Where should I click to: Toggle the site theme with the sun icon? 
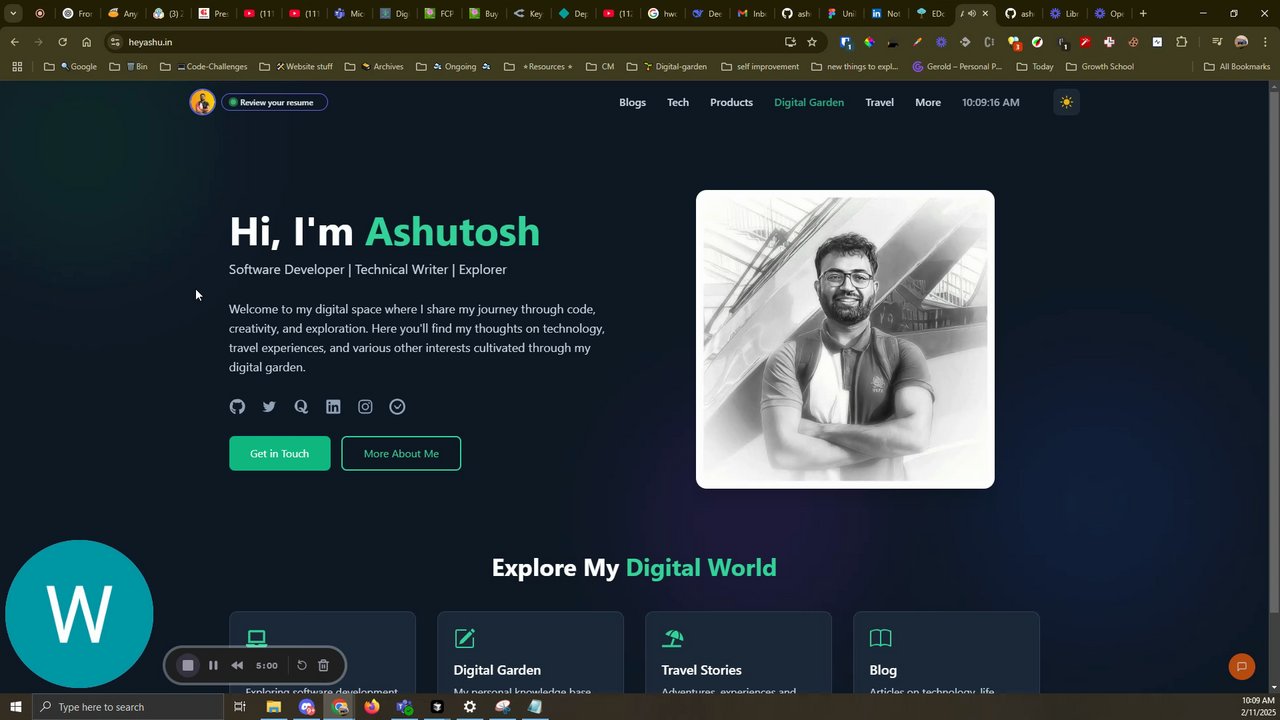pos(1066,102)
